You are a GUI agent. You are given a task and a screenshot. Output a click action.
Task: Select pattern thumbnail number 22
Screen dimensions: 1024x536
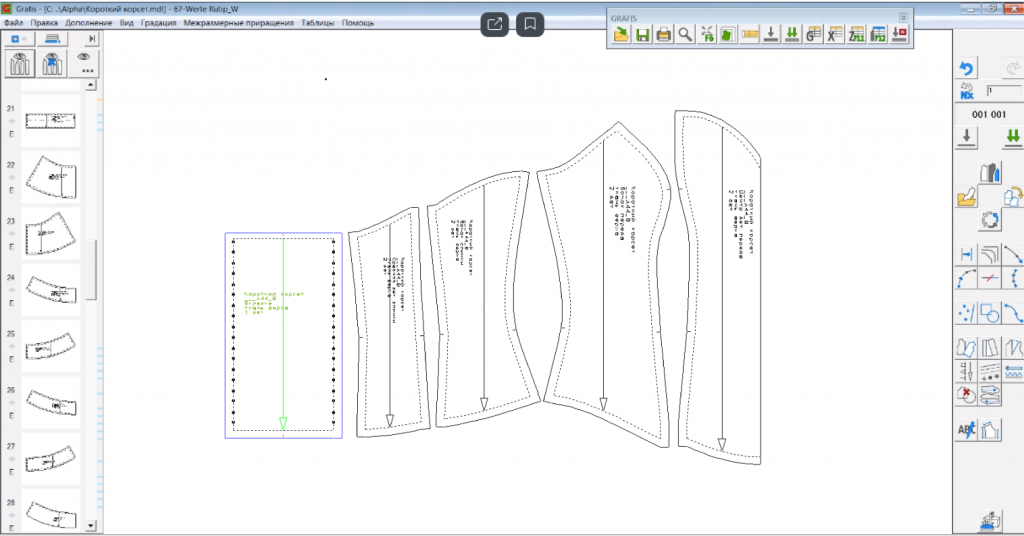(x=51, y=176)
